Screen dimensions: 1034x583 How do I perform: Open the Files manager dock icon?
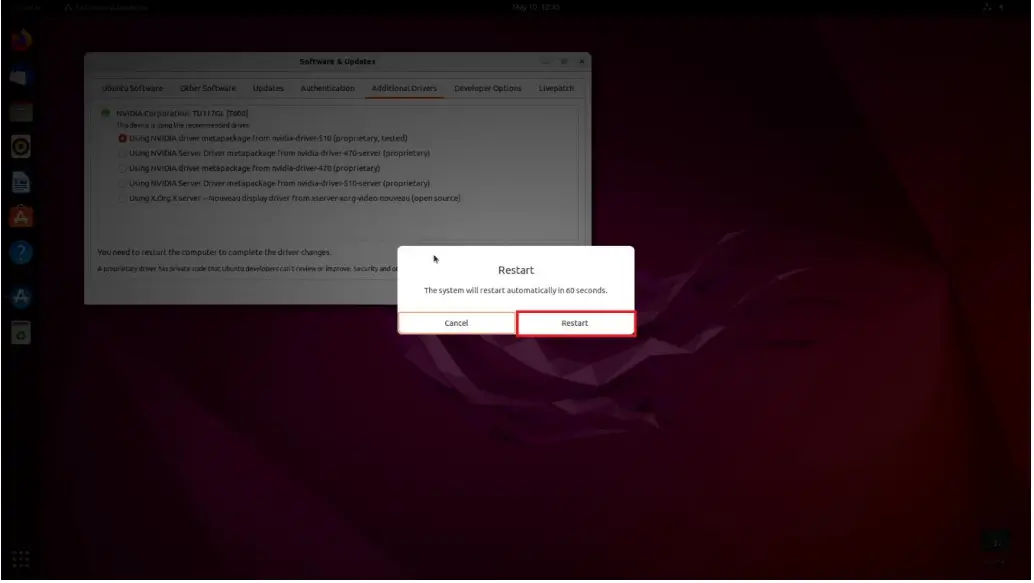[x=21, y=112]
